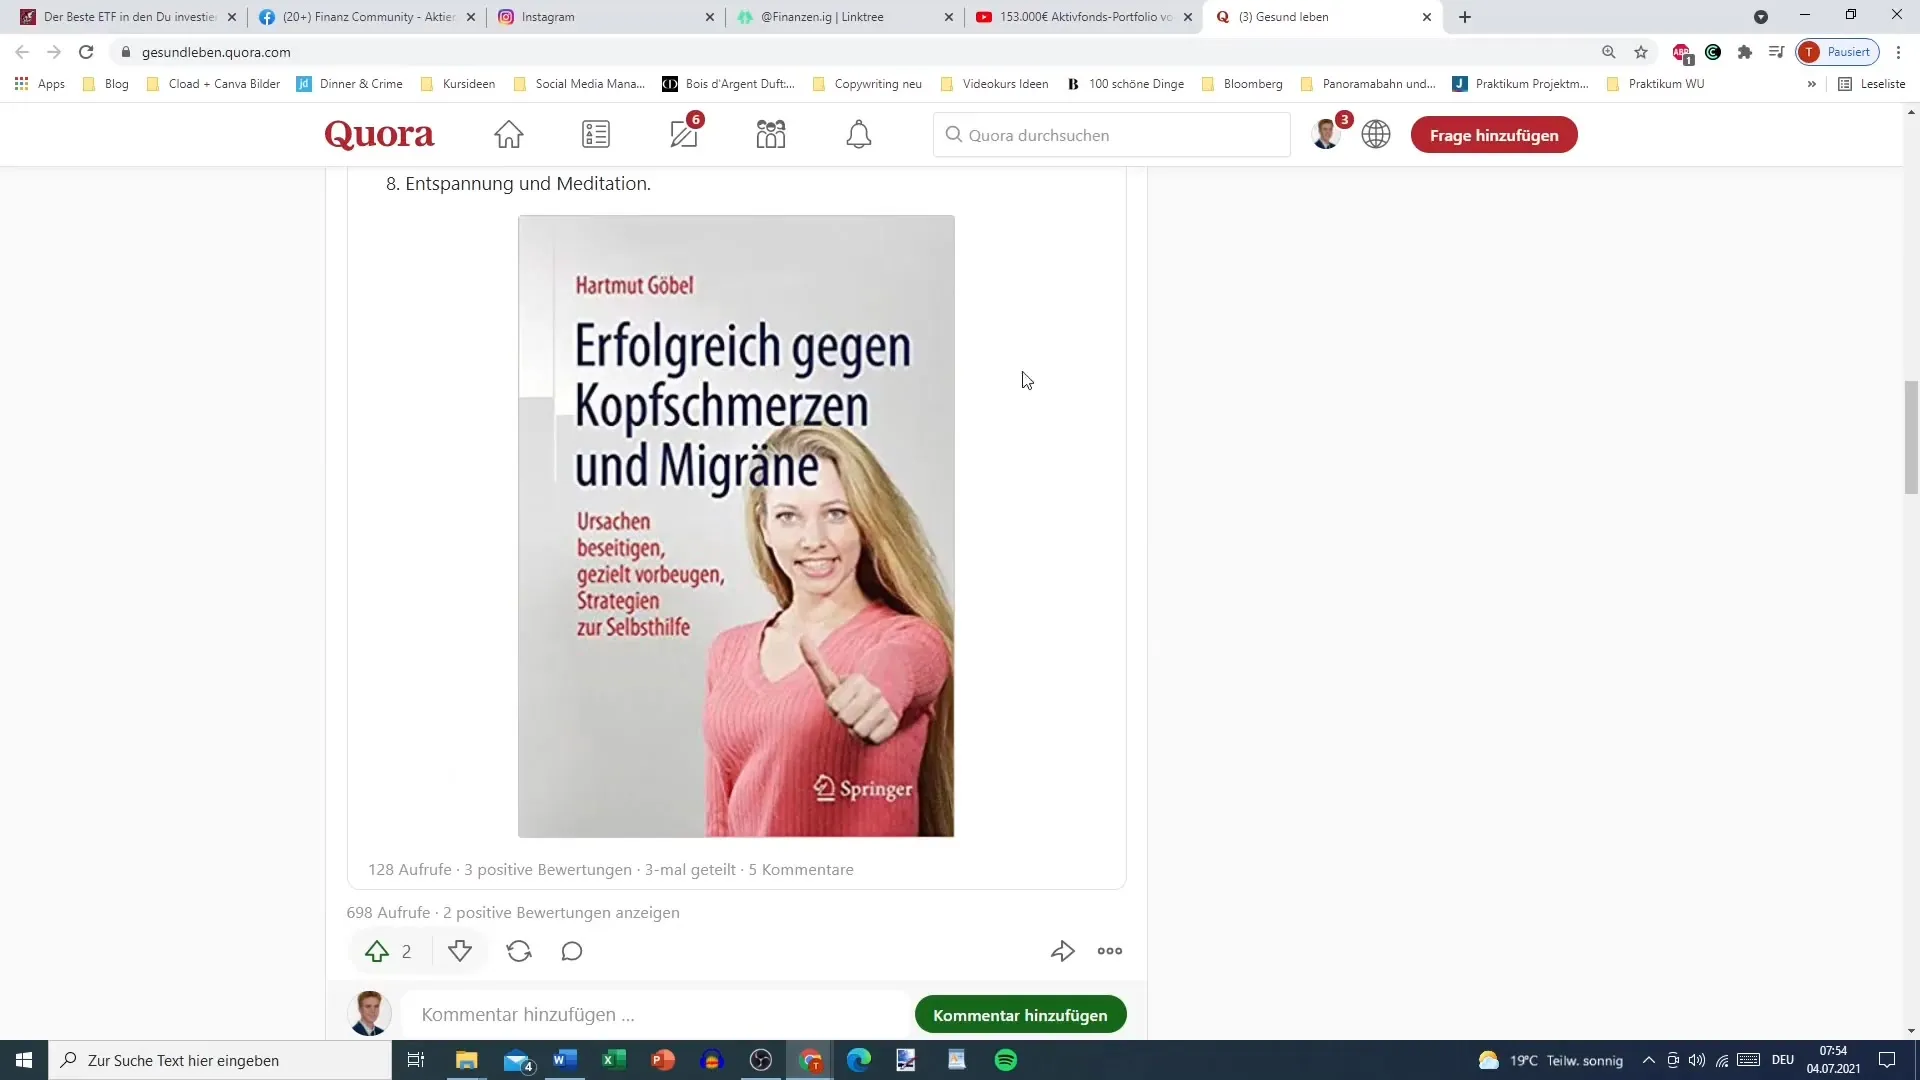Open the Copywriting neu bookmark folder
1920x1080 pixels.
click(x=867, y=84)
